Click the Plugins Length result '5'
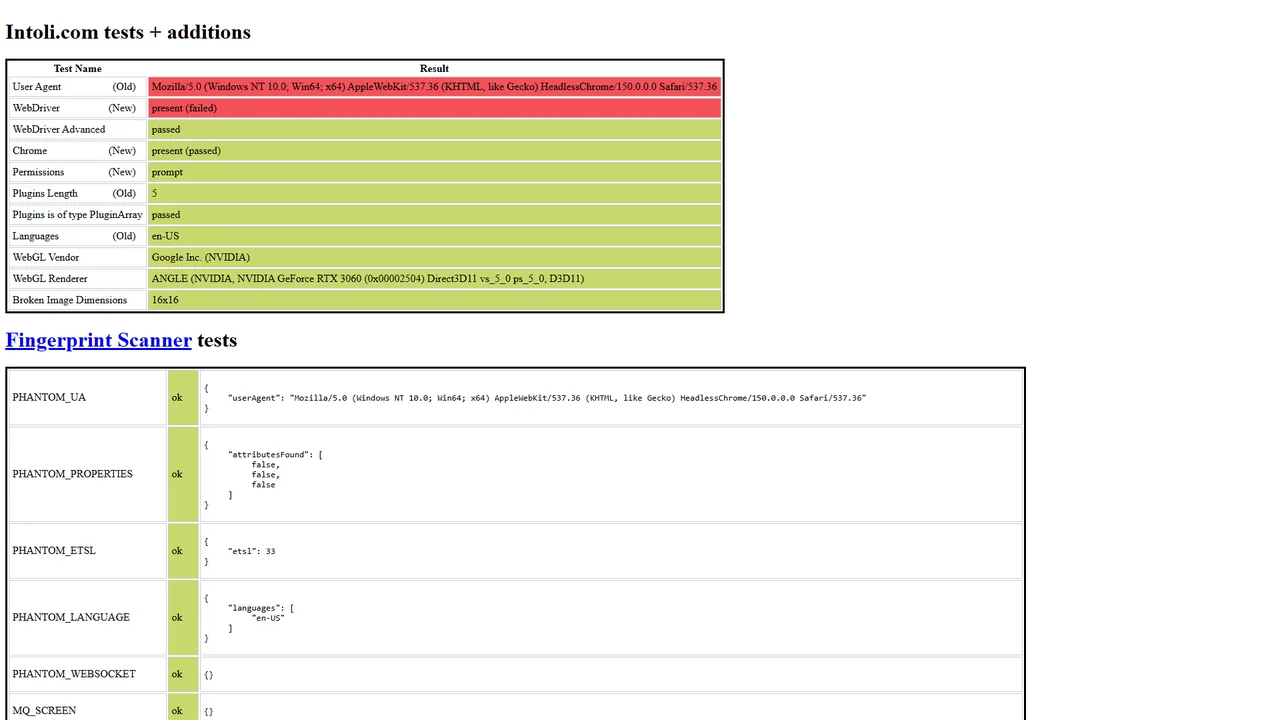This screenshot has width=1280, height=720. pos(434,193)
